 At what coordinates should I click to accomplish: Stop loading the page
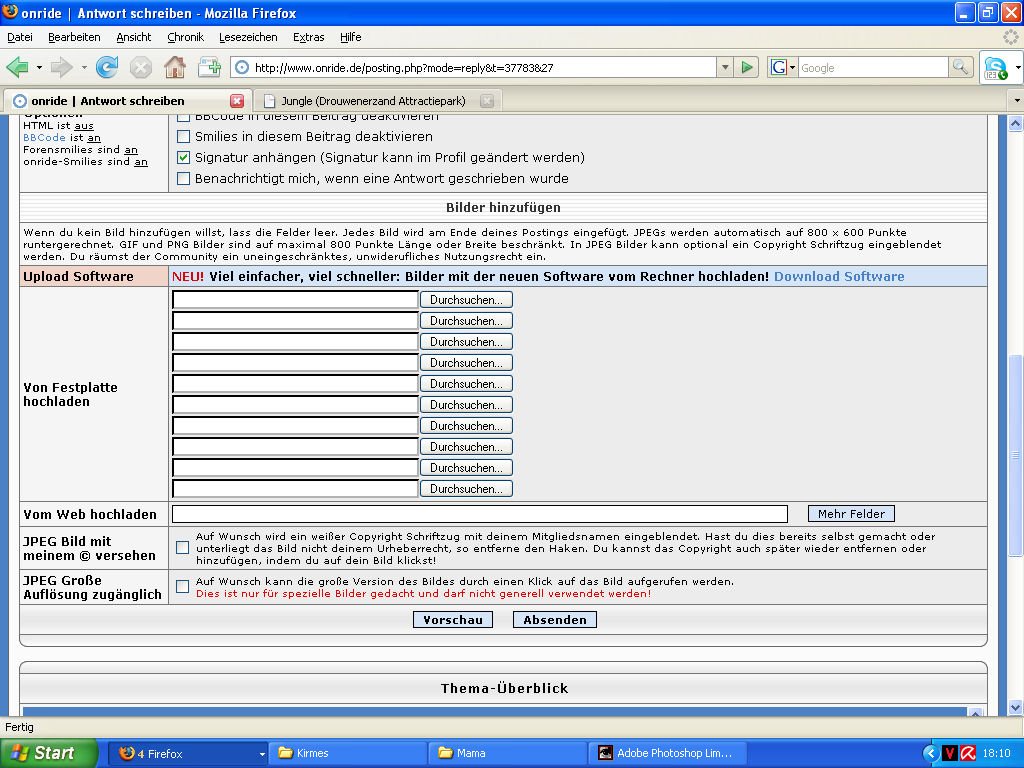pyautogui.click(x=140, y=67)
